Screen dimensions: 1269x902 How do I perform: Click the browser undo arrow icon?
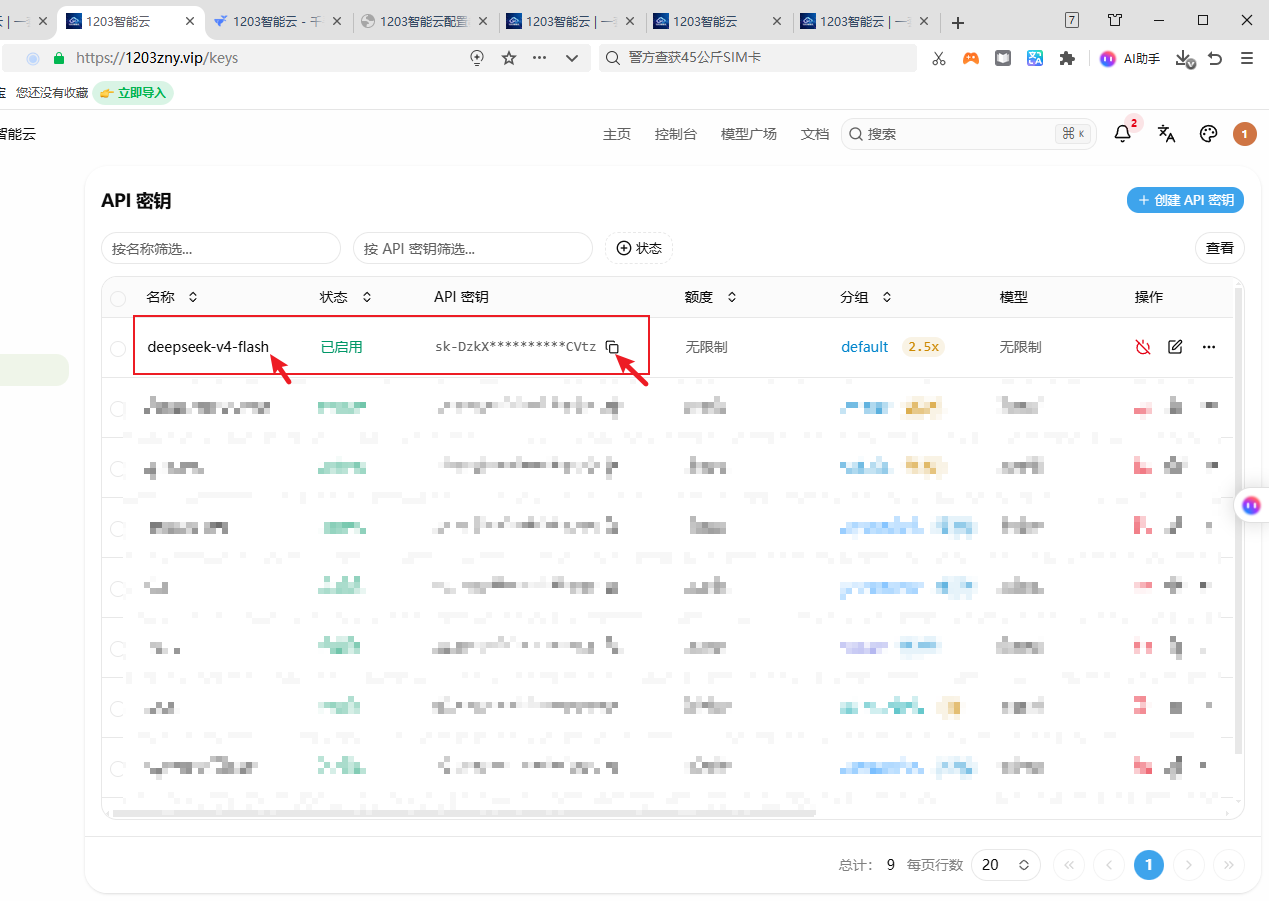click(x=1215, y=59)
